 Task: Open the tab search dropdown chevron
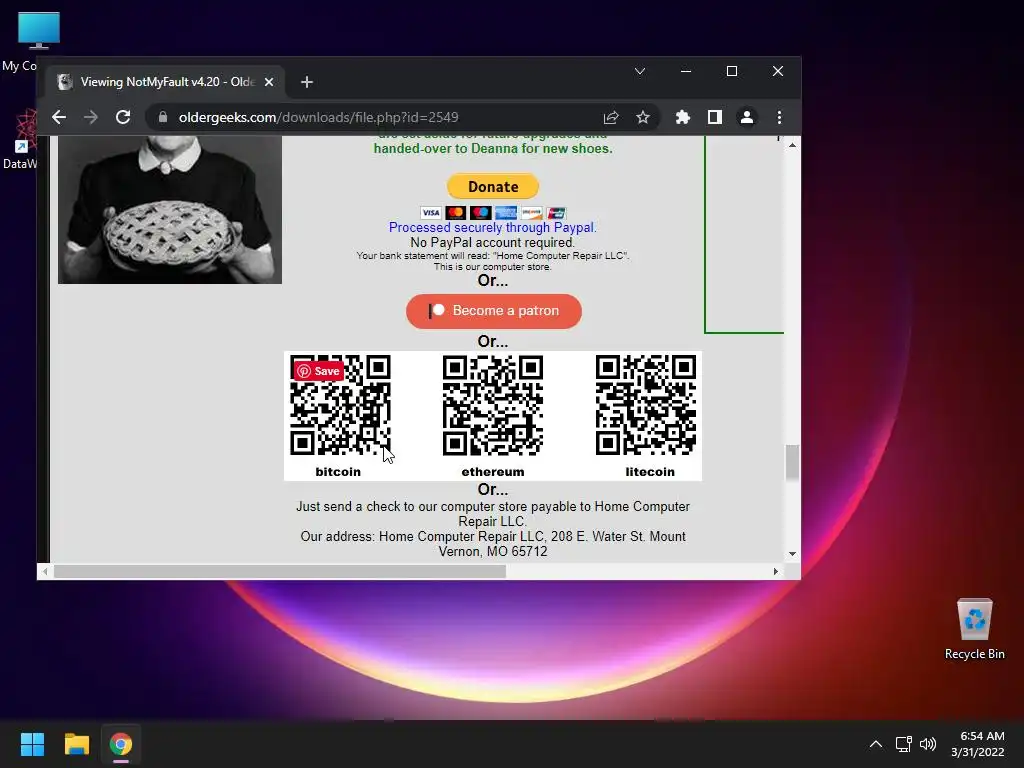pyautogui.click(x=640, y=71)
